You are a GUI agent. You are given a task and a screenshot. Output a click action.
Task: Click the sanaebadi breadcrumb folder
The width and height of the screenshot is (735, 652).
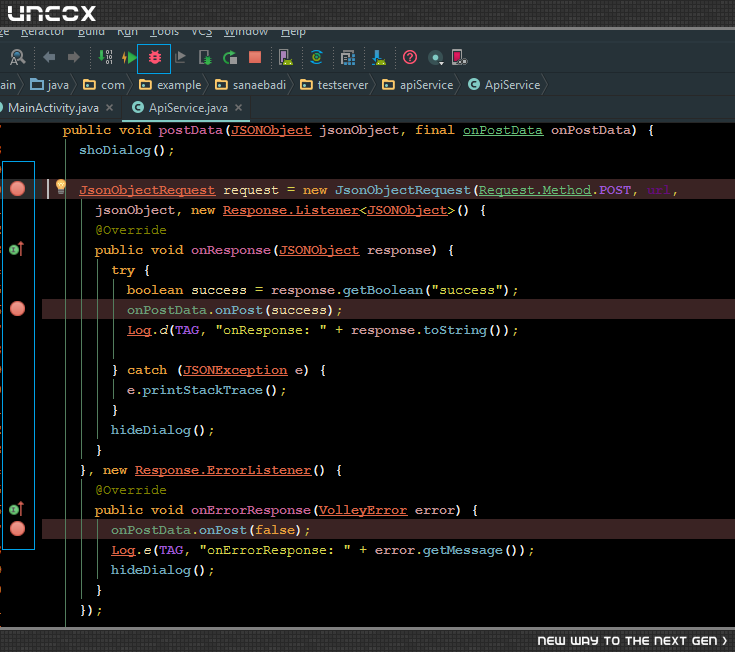coord(250,85)
